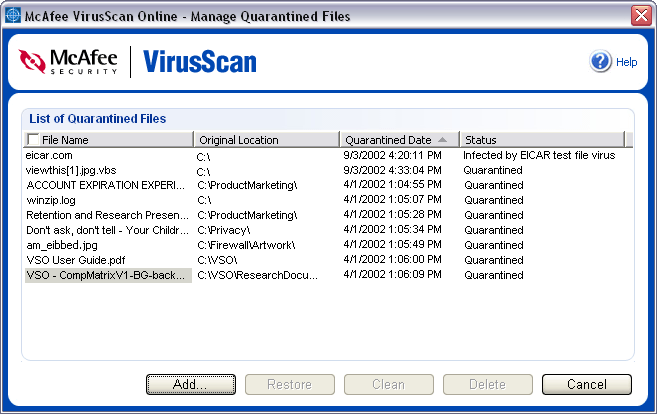Click date 9/3/2002 4:20:11 PM
This screenshot has height=414, width=657.
pyautogui.click(x=392, y=155)
